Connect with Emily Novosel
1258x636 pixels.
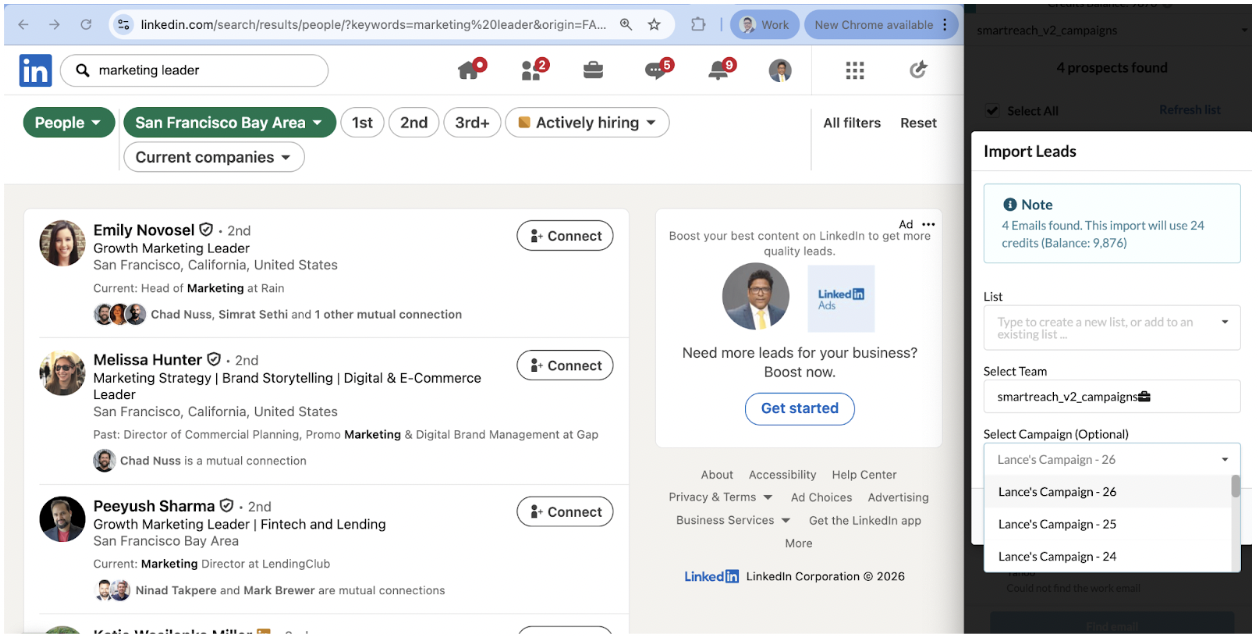[565, 236]
